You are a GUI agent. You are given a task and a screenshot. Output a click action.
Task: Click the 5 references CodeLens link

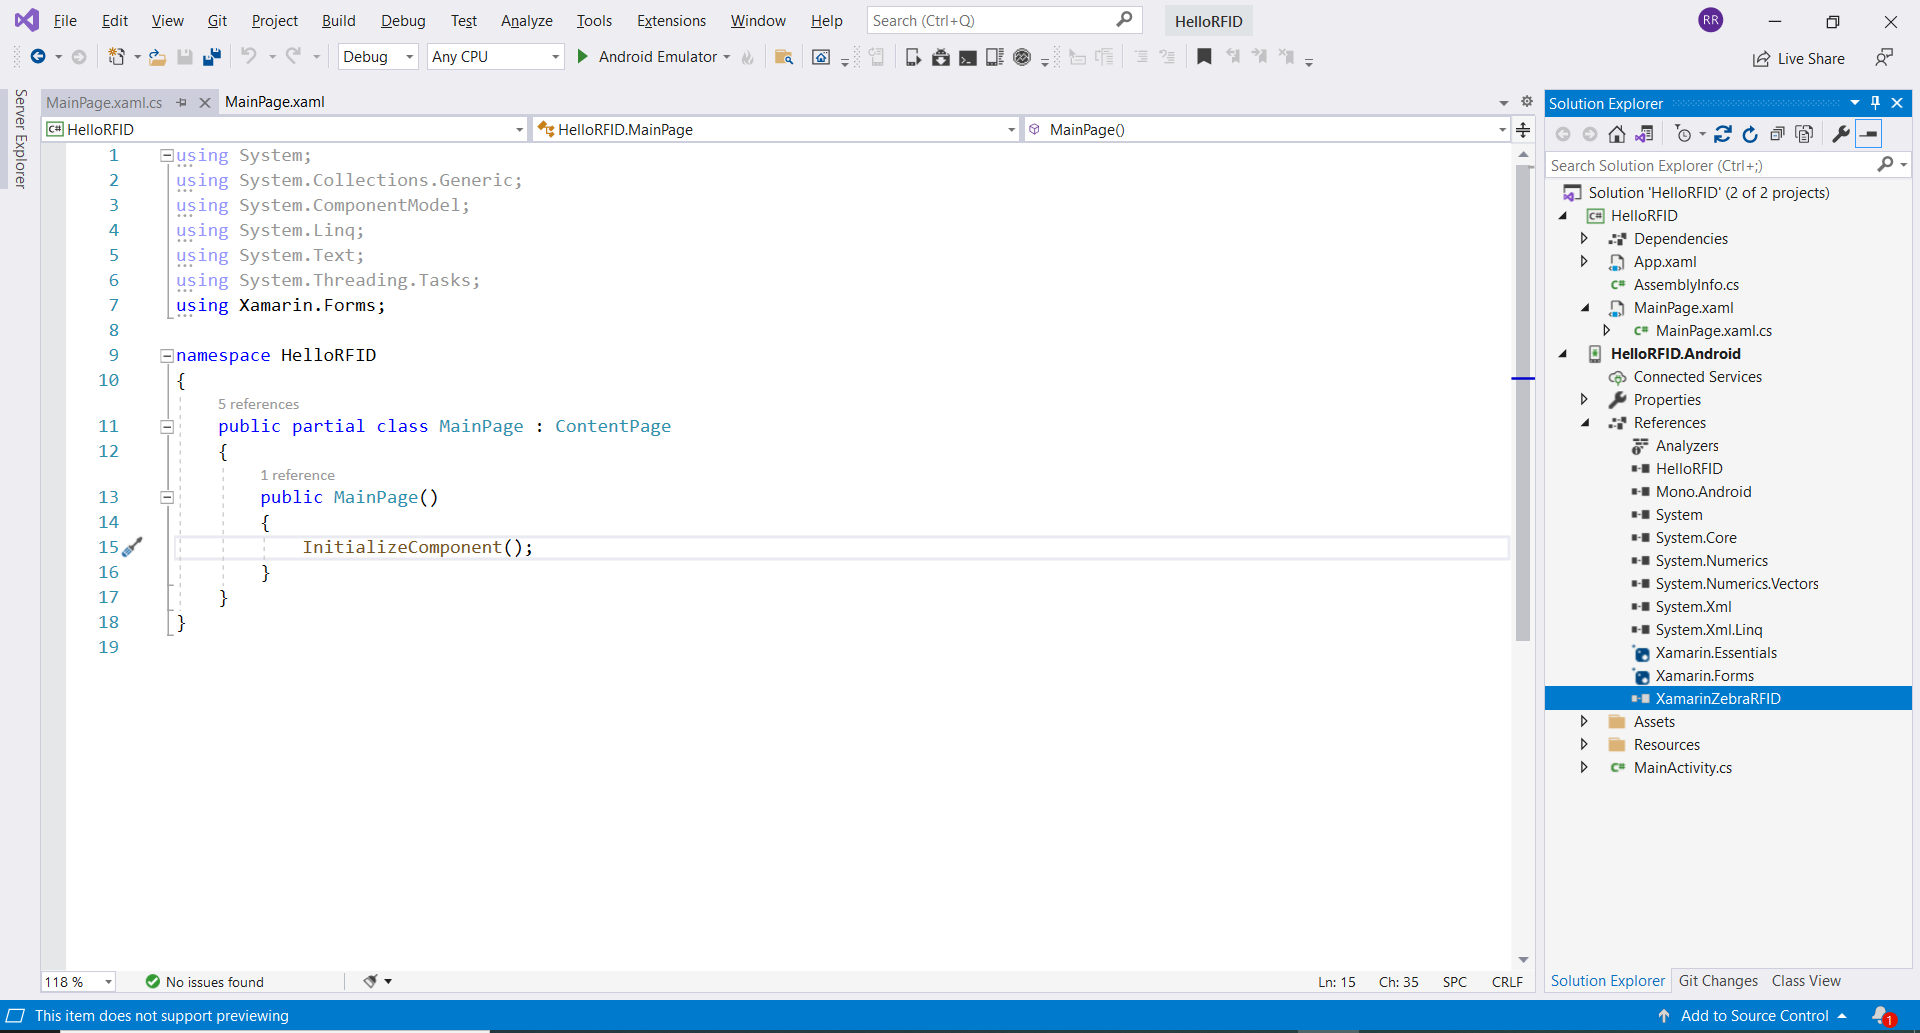pos(258,404)
